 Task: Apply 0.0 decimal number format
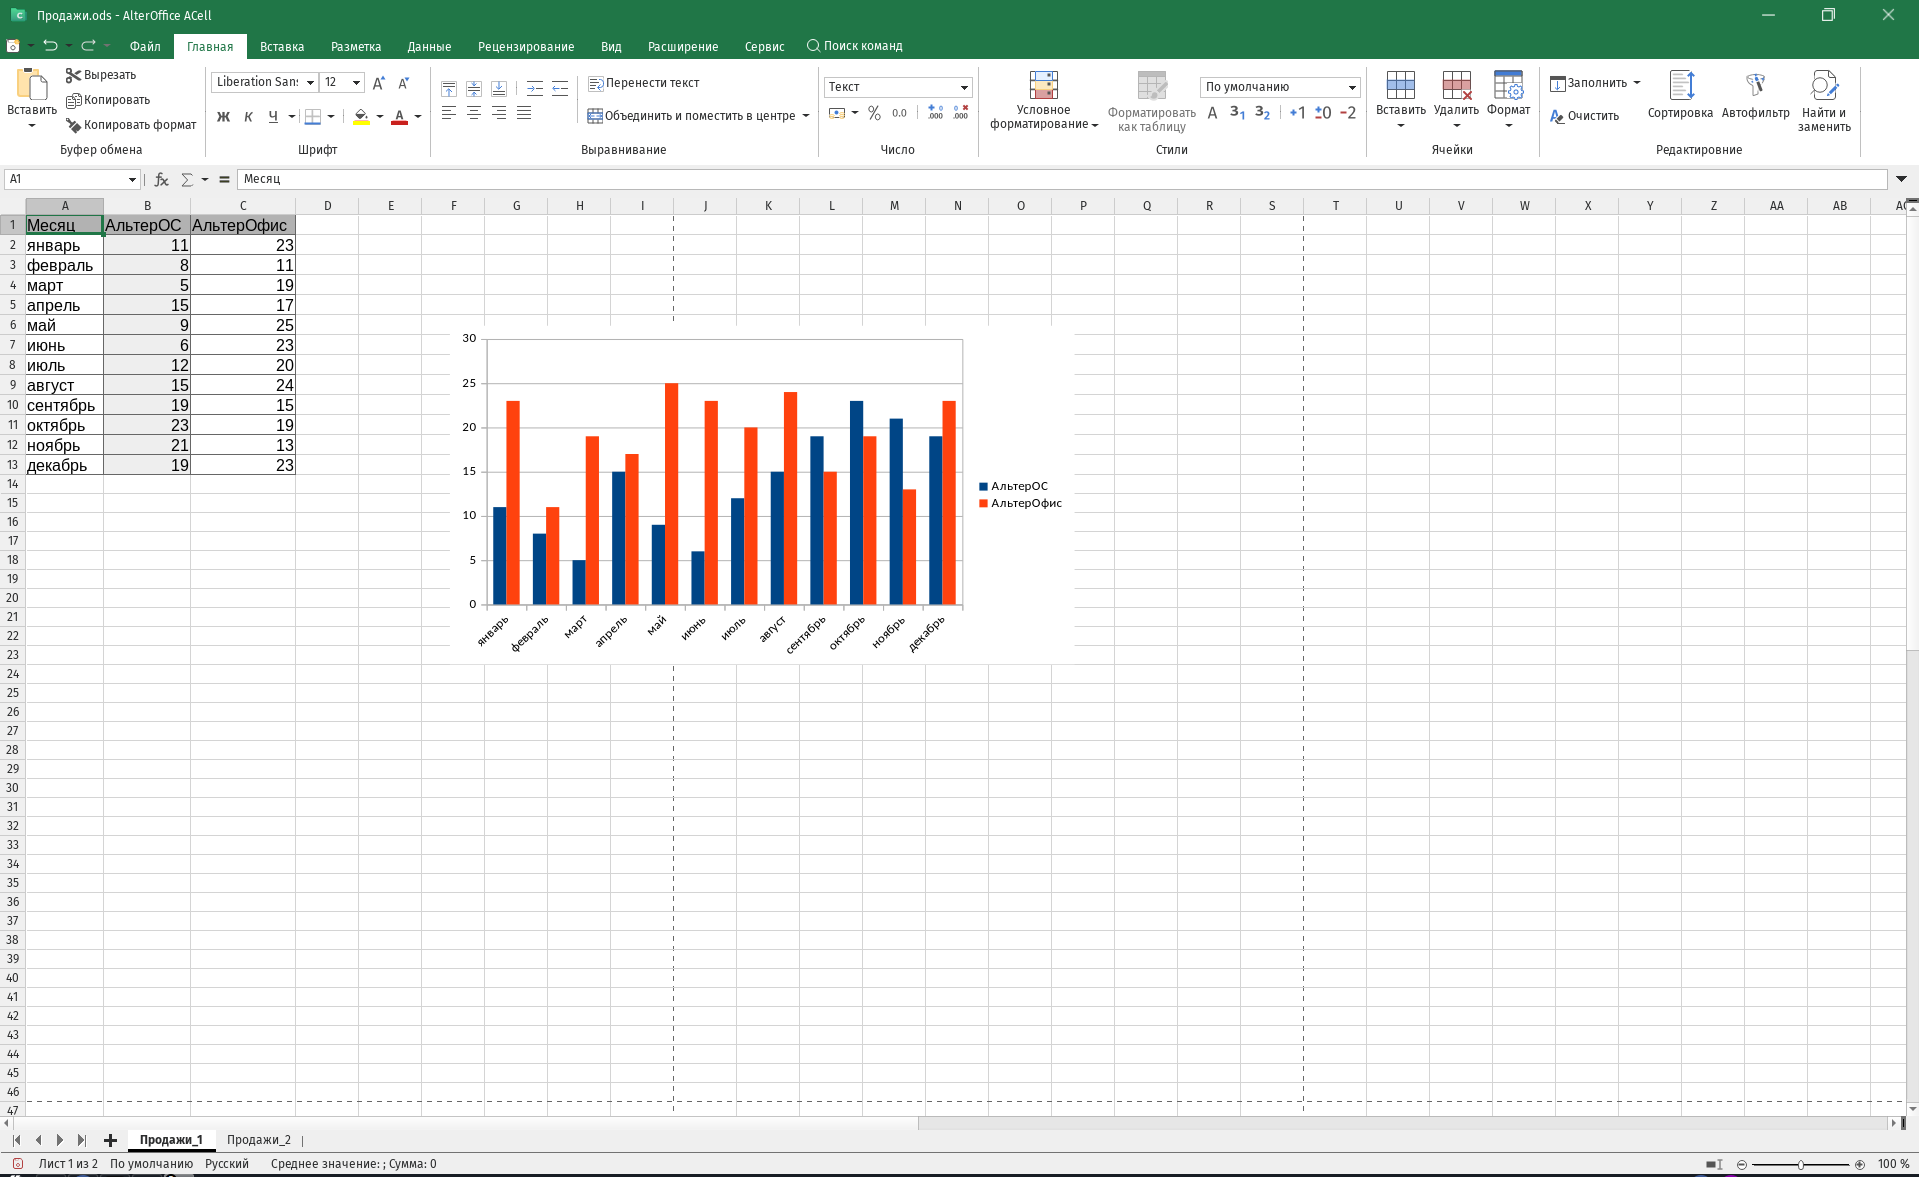[899, 113]
